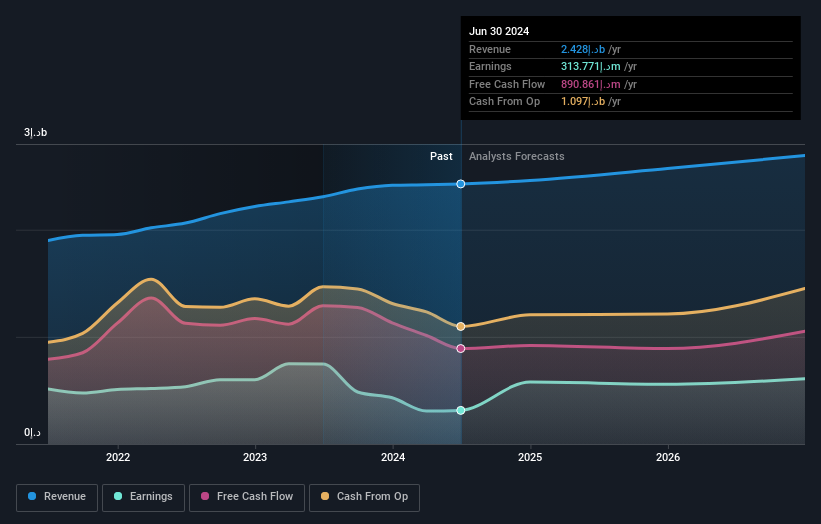
Task: Toggle the Earnings legend series
Action: (143, 497)
